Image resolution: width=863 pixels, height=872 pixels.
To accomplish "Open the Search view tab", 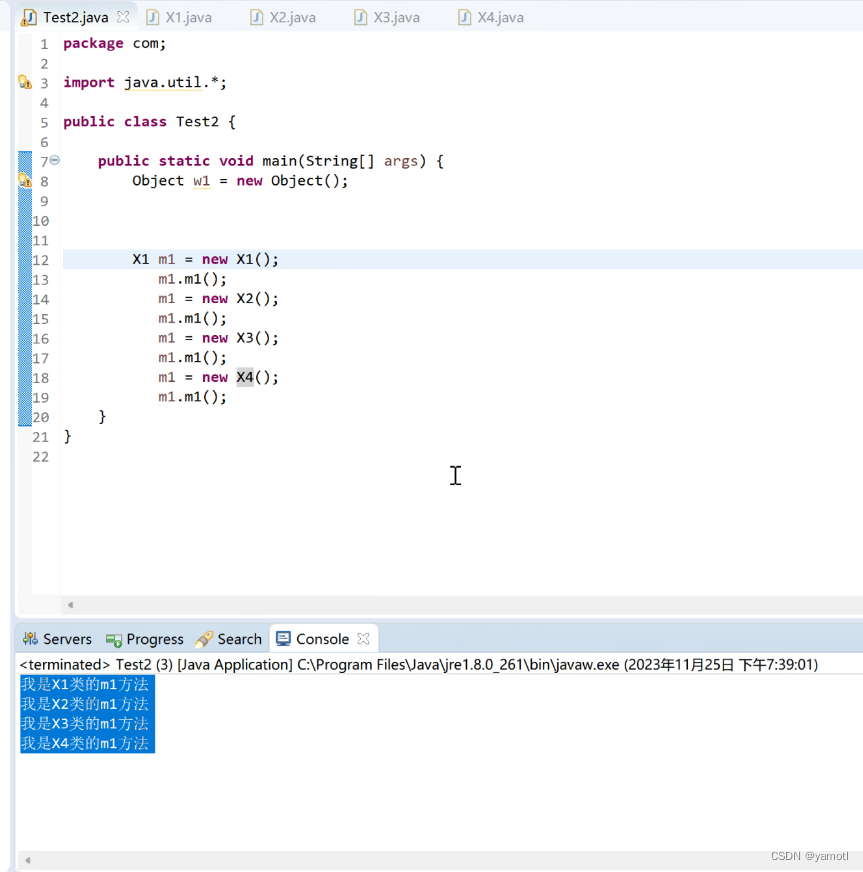I will [x=229, y=639].
